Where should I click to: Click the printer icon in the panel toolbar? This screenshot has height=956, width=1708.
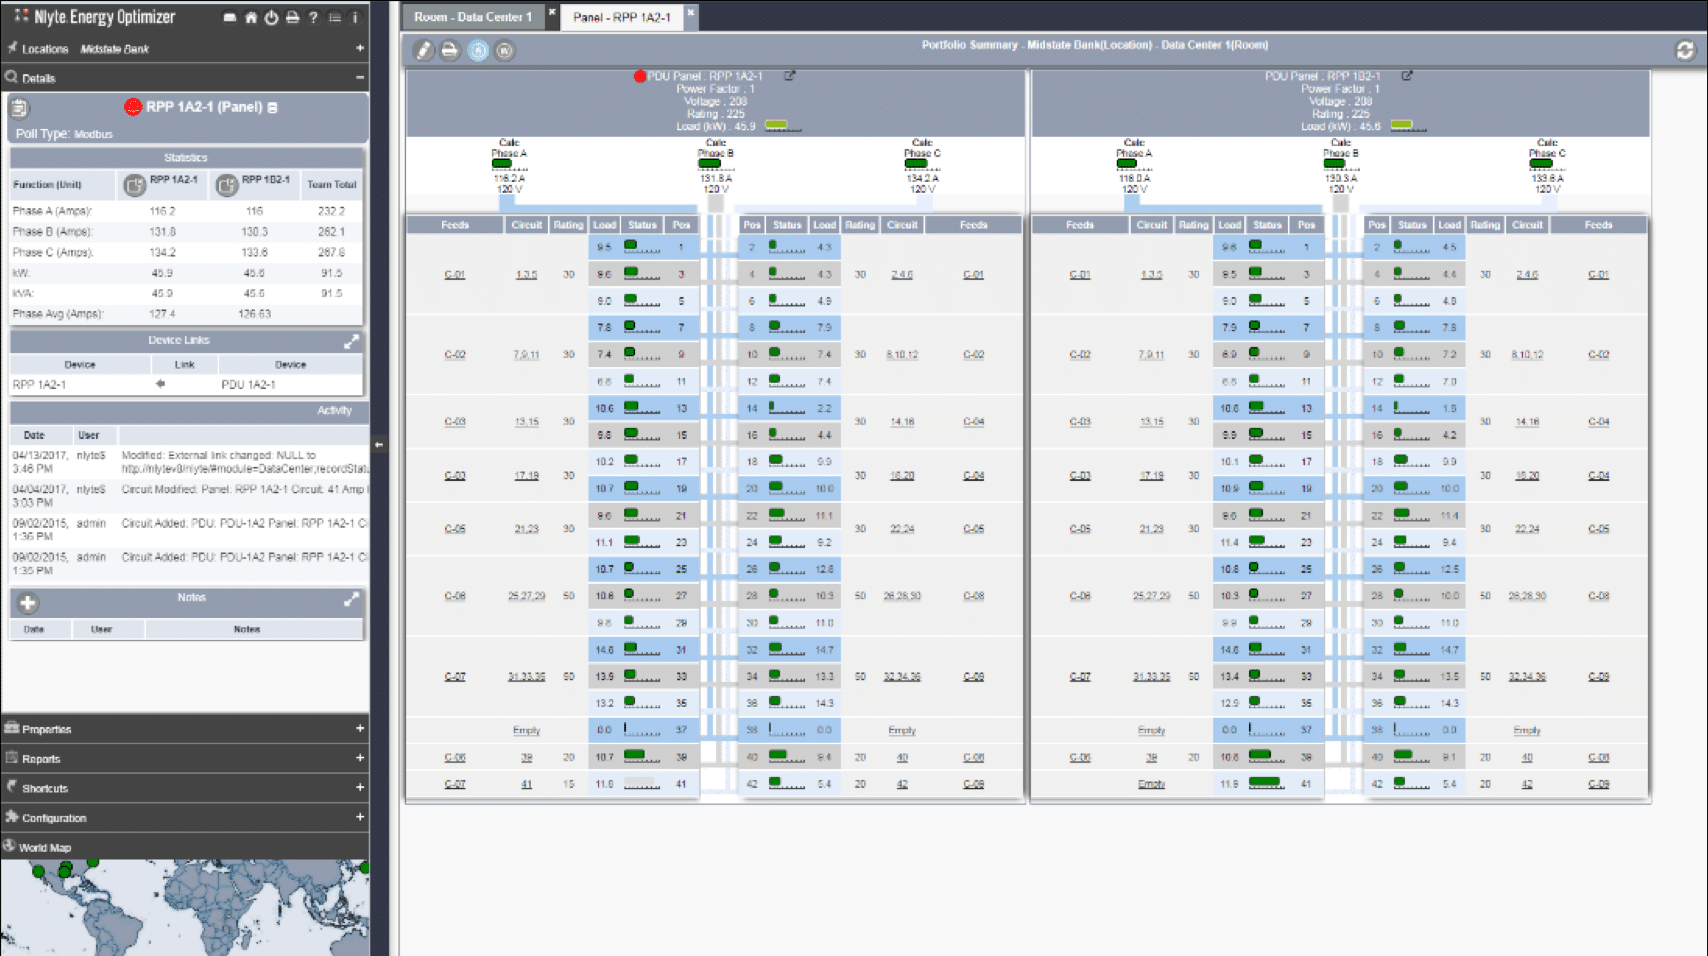pos(449,50)
